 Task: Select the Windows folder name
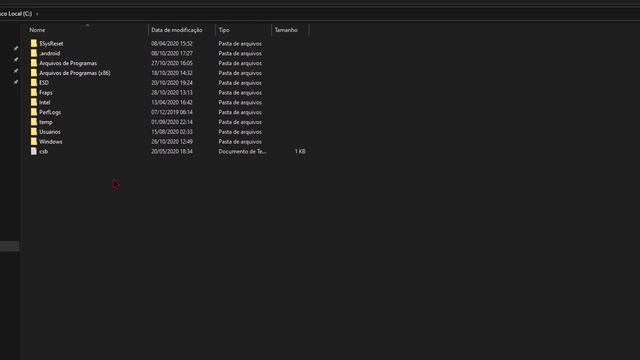[51, 141]
